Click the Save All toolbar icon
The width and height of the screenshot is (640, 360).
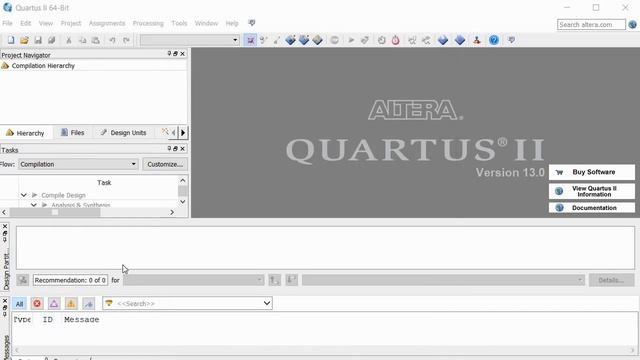[x=51, y=40]
